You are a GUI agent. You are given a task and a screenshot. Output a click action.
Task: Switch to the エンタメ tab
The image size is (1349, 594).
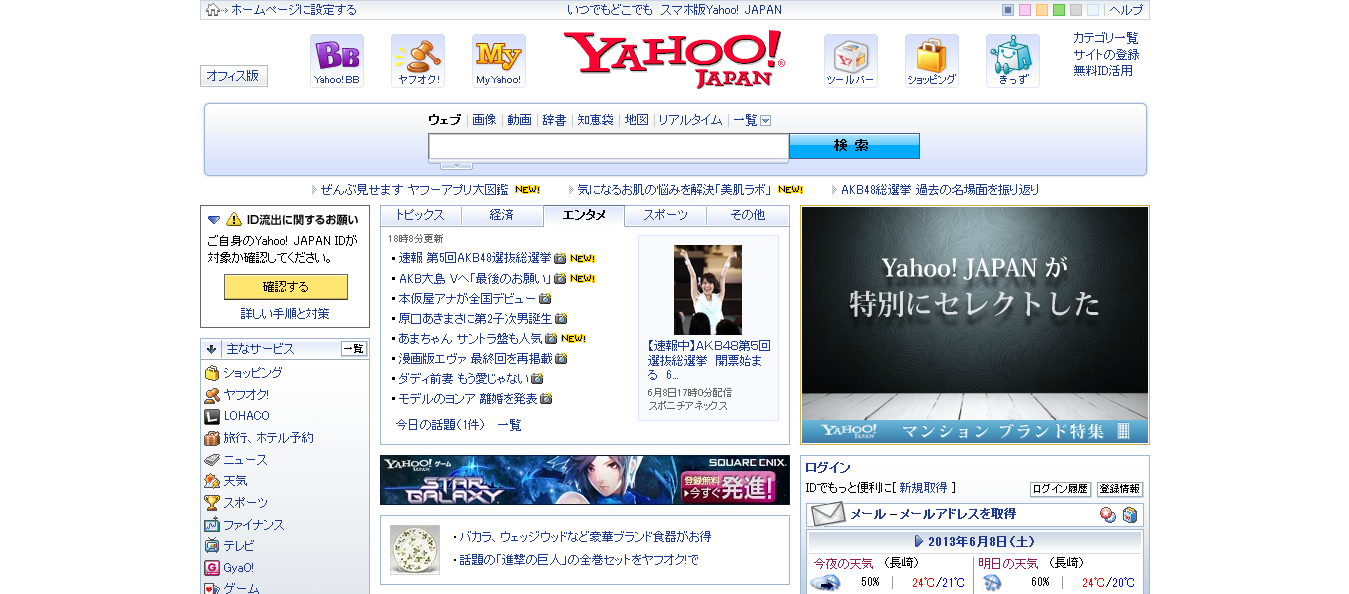584,216
